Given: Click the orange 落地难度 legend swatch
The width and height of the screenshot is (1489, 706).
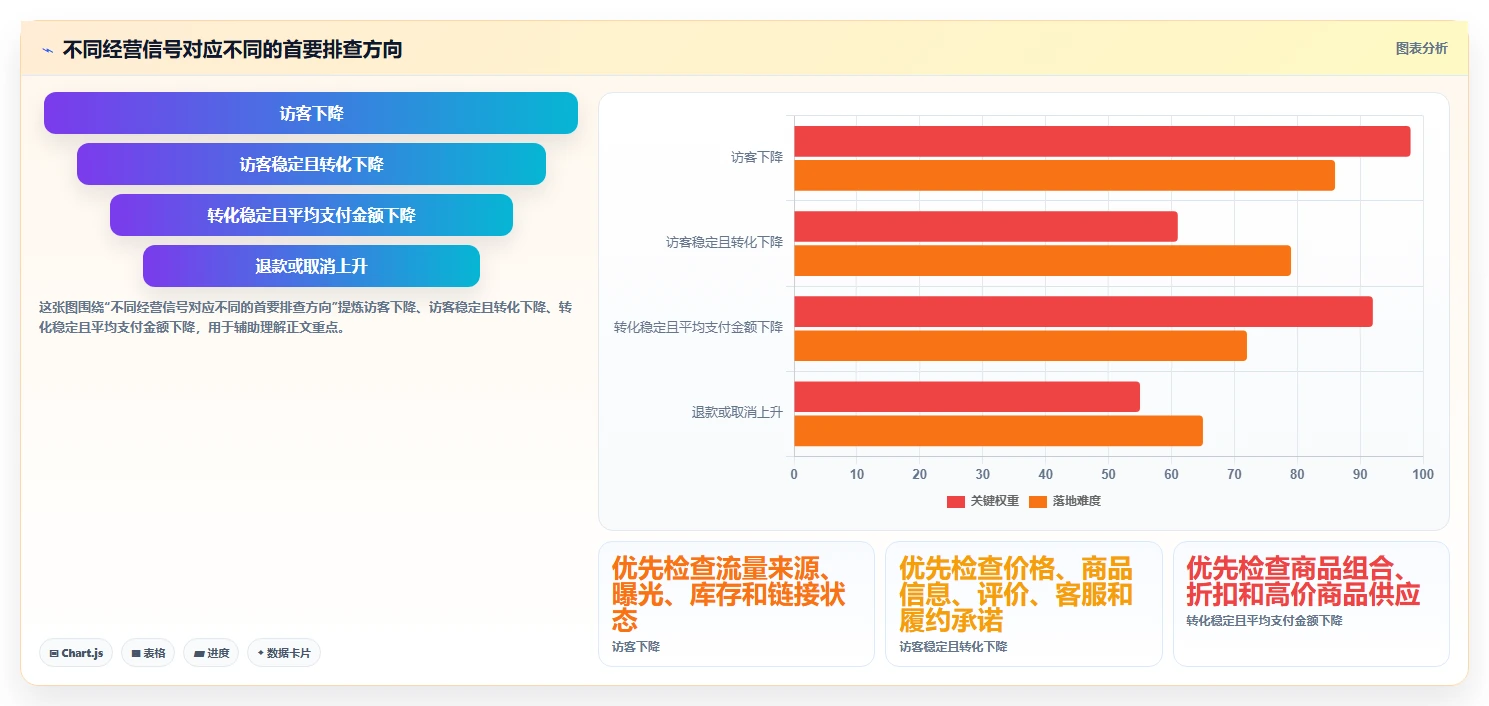Looking at the screenshot, I should click(x=1038, y=501).
